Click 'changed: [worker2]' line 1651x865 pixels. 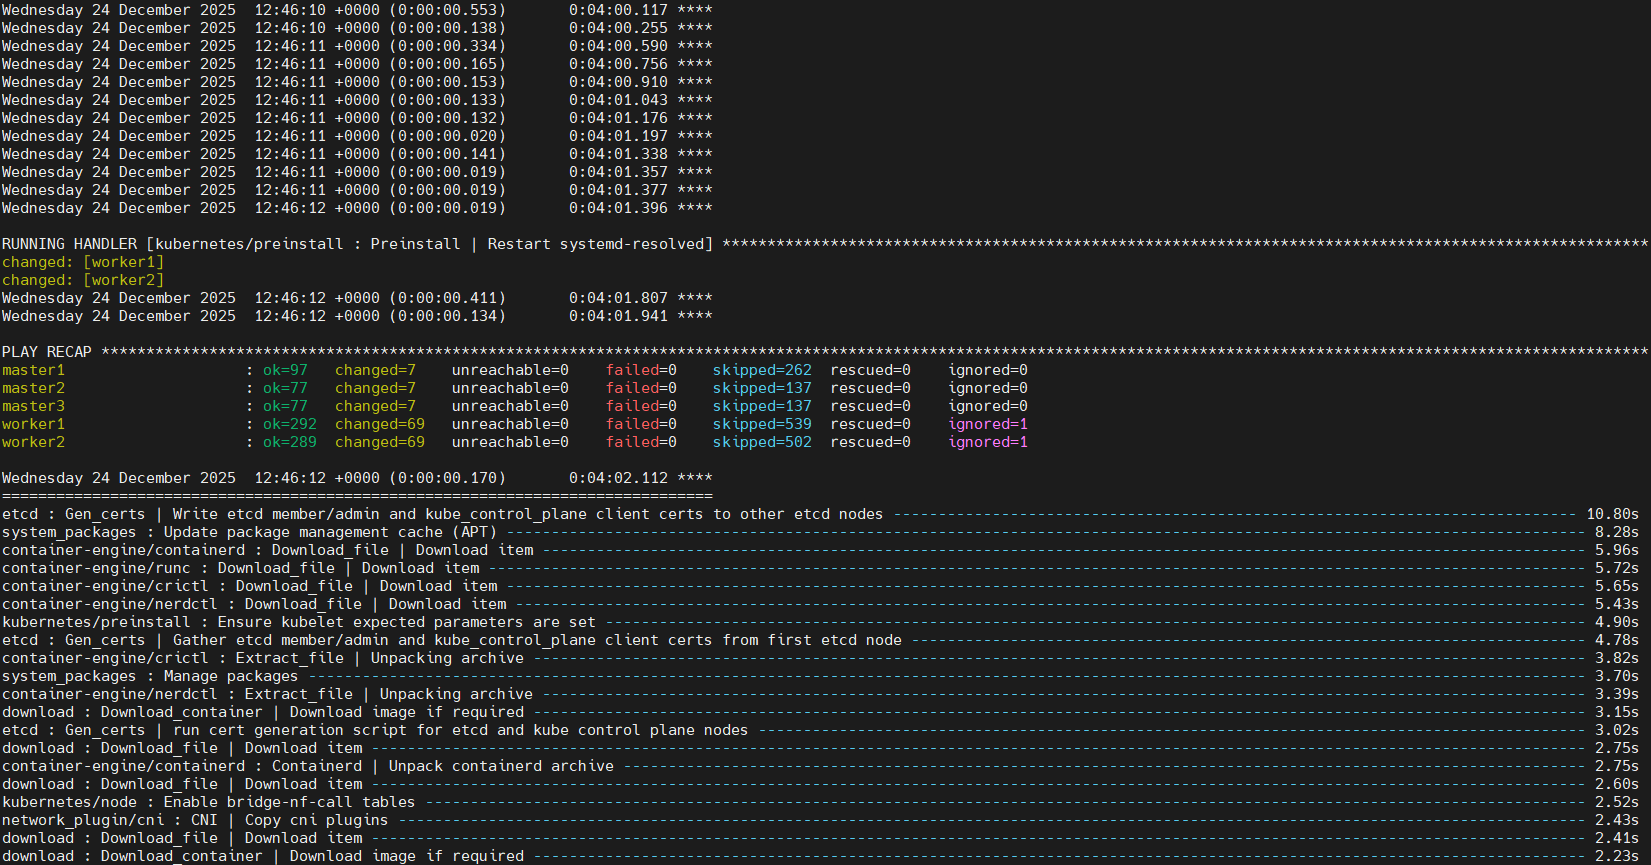83,280
